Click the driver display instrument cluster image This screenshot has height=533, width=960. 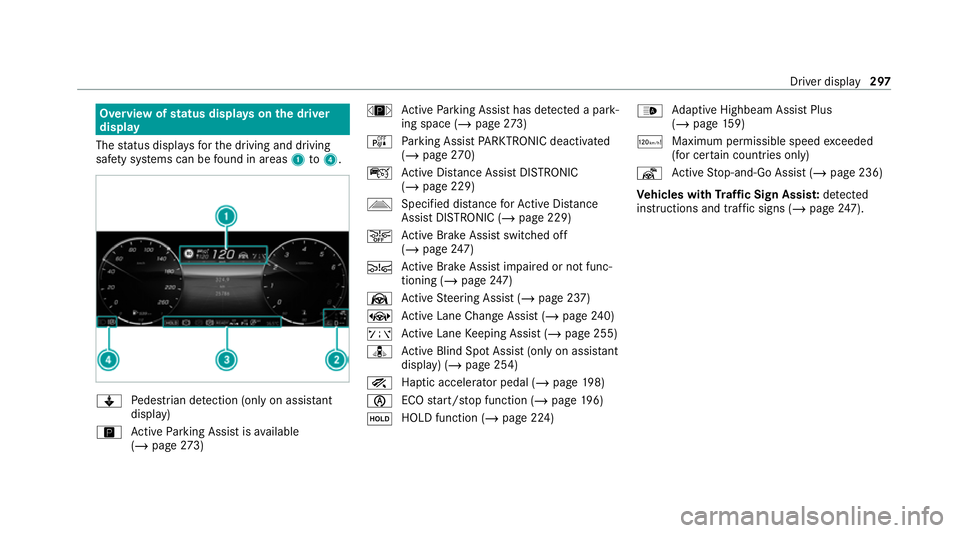tap(222, 279)
